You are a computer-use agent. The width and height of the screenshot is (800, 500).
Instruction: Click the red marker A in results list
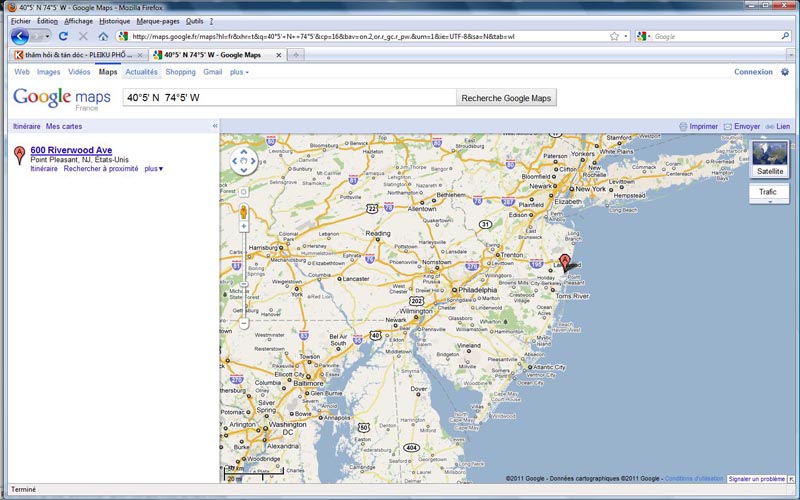(19, 155)
